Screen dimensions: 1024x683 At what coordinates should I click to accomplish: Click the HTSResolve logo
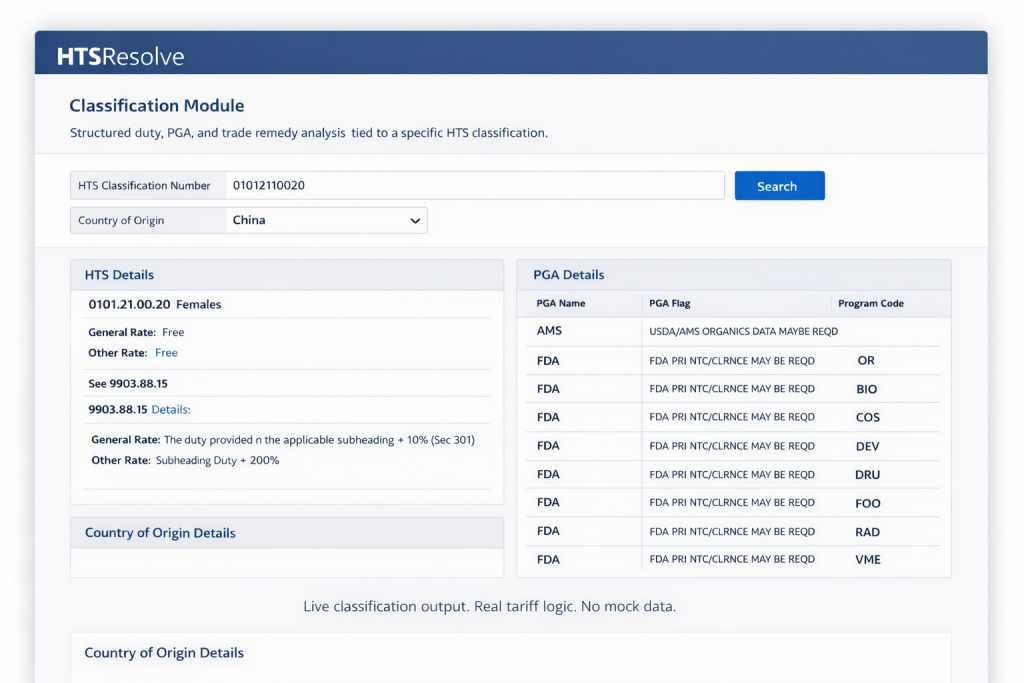(x=121, y=56)
